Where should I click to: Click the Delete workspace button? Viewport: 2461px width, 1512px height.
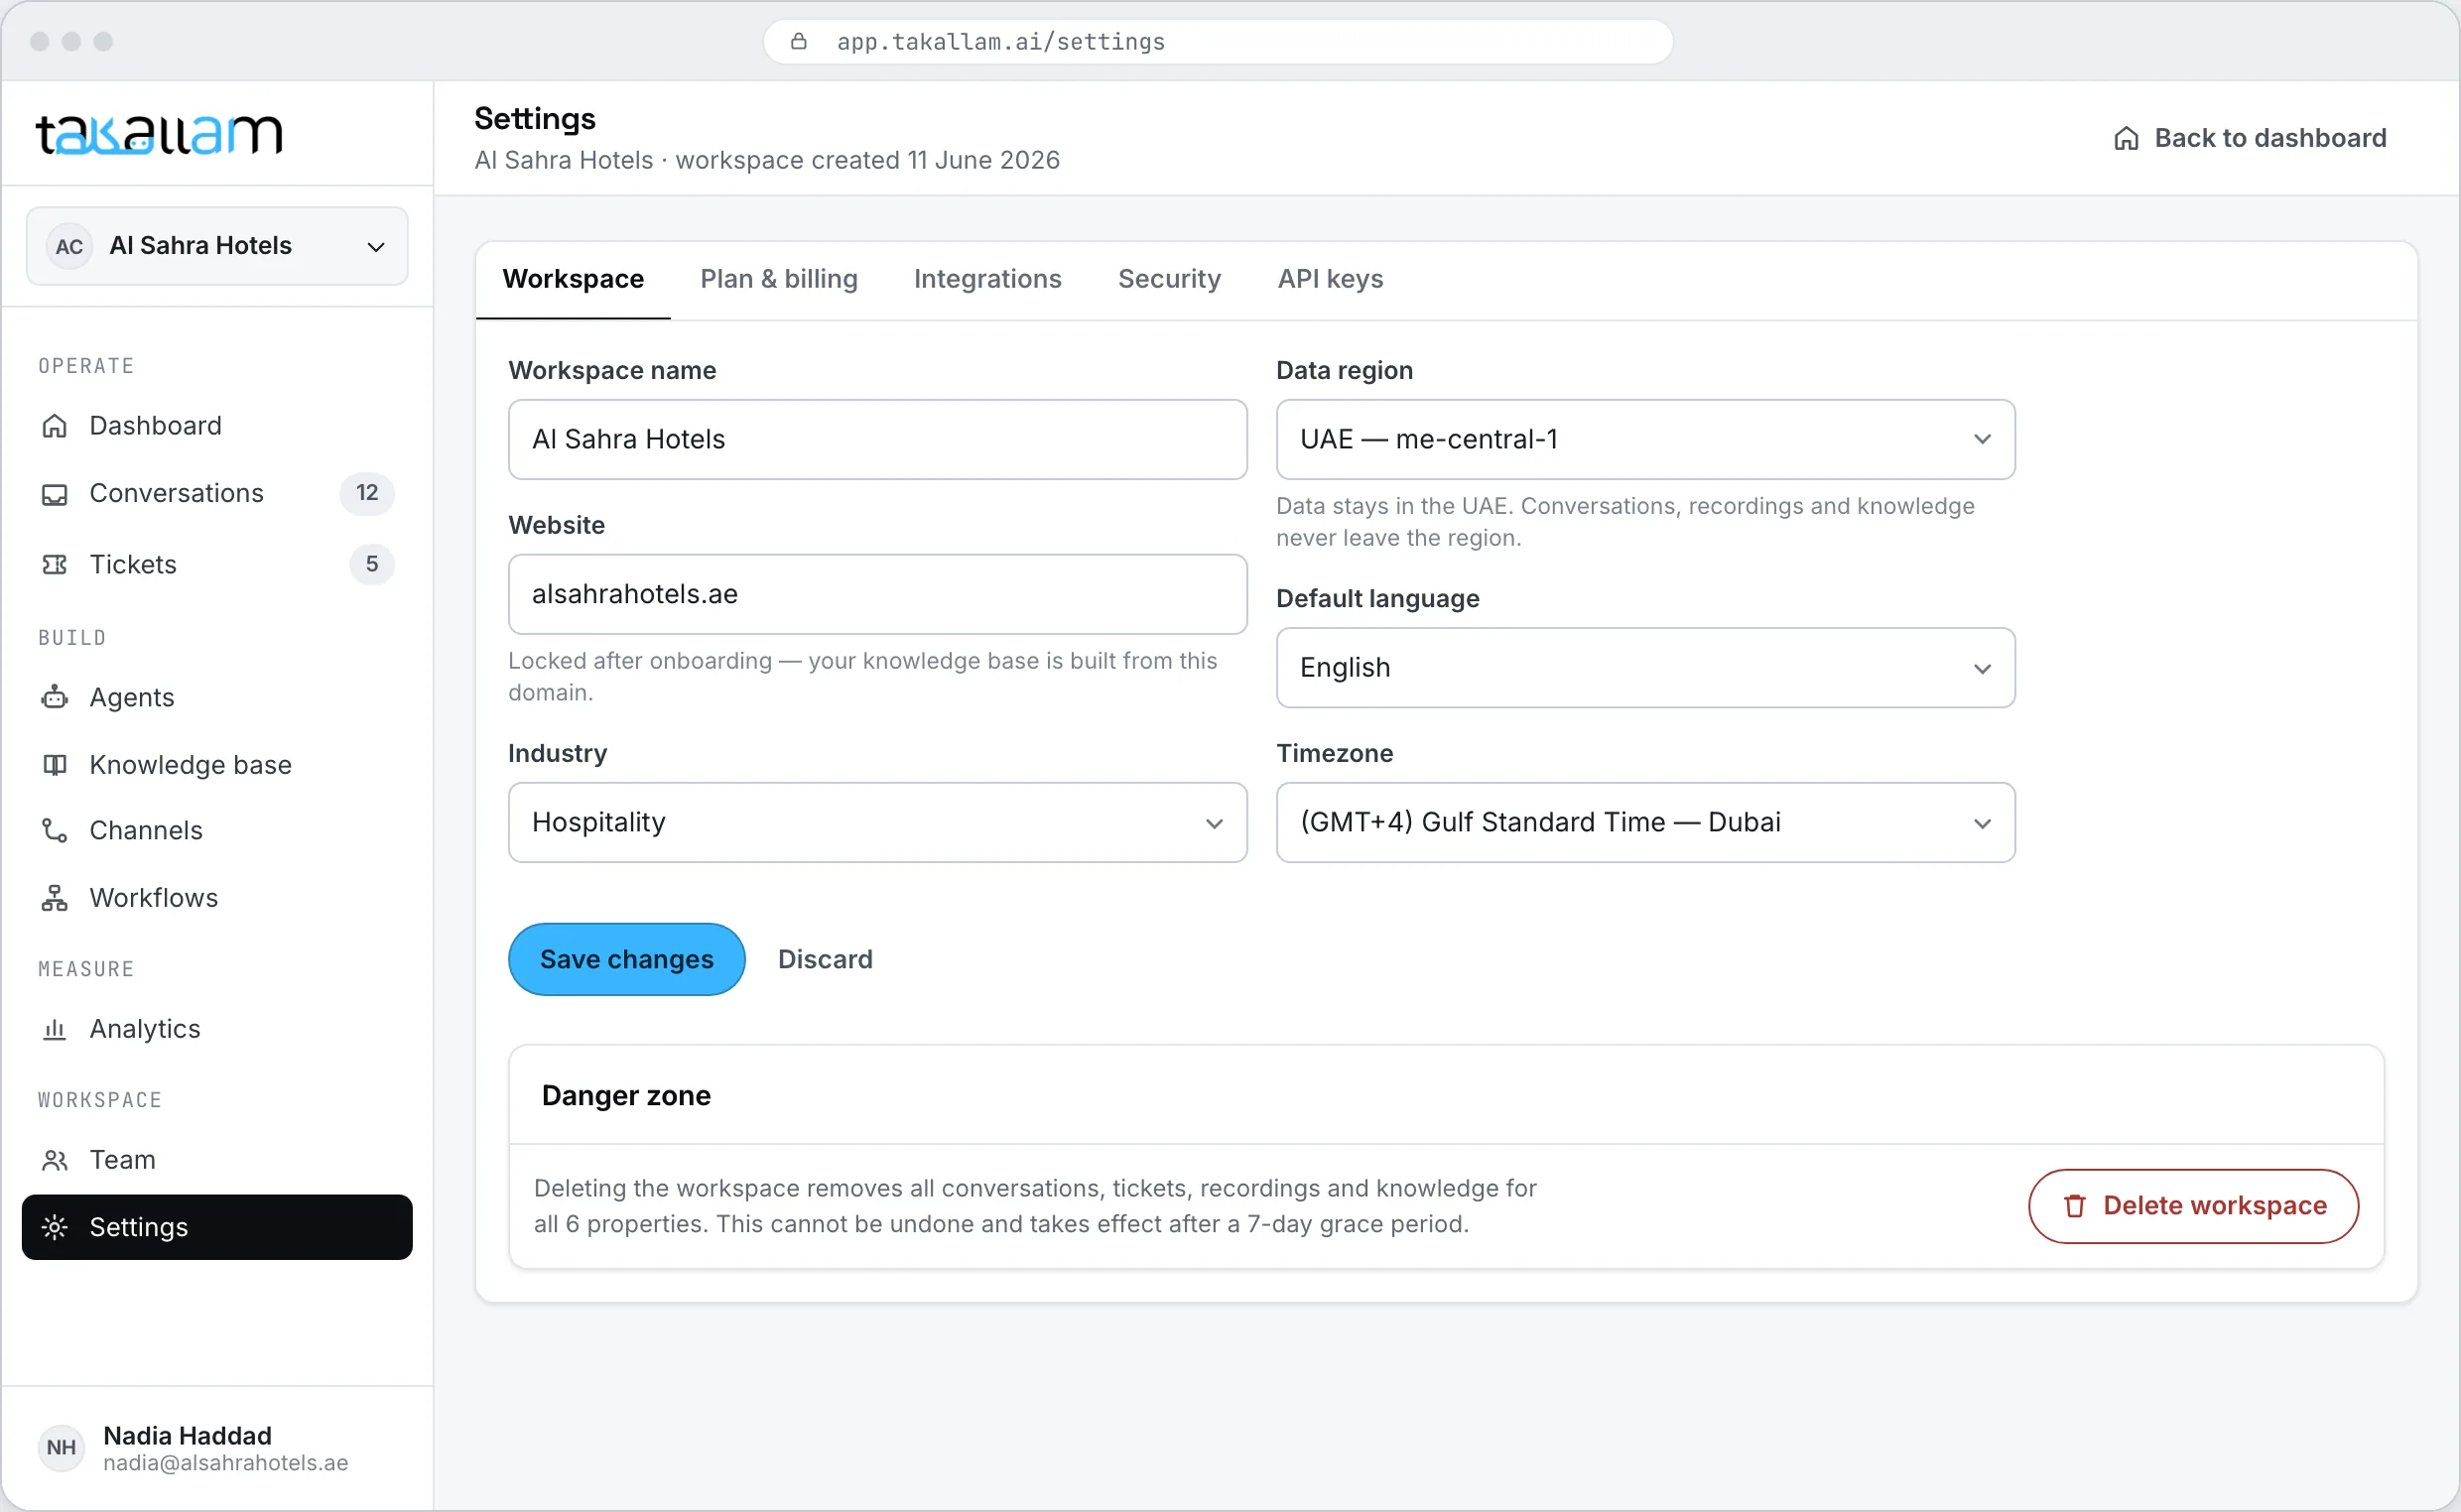tap(2193, 1206)
